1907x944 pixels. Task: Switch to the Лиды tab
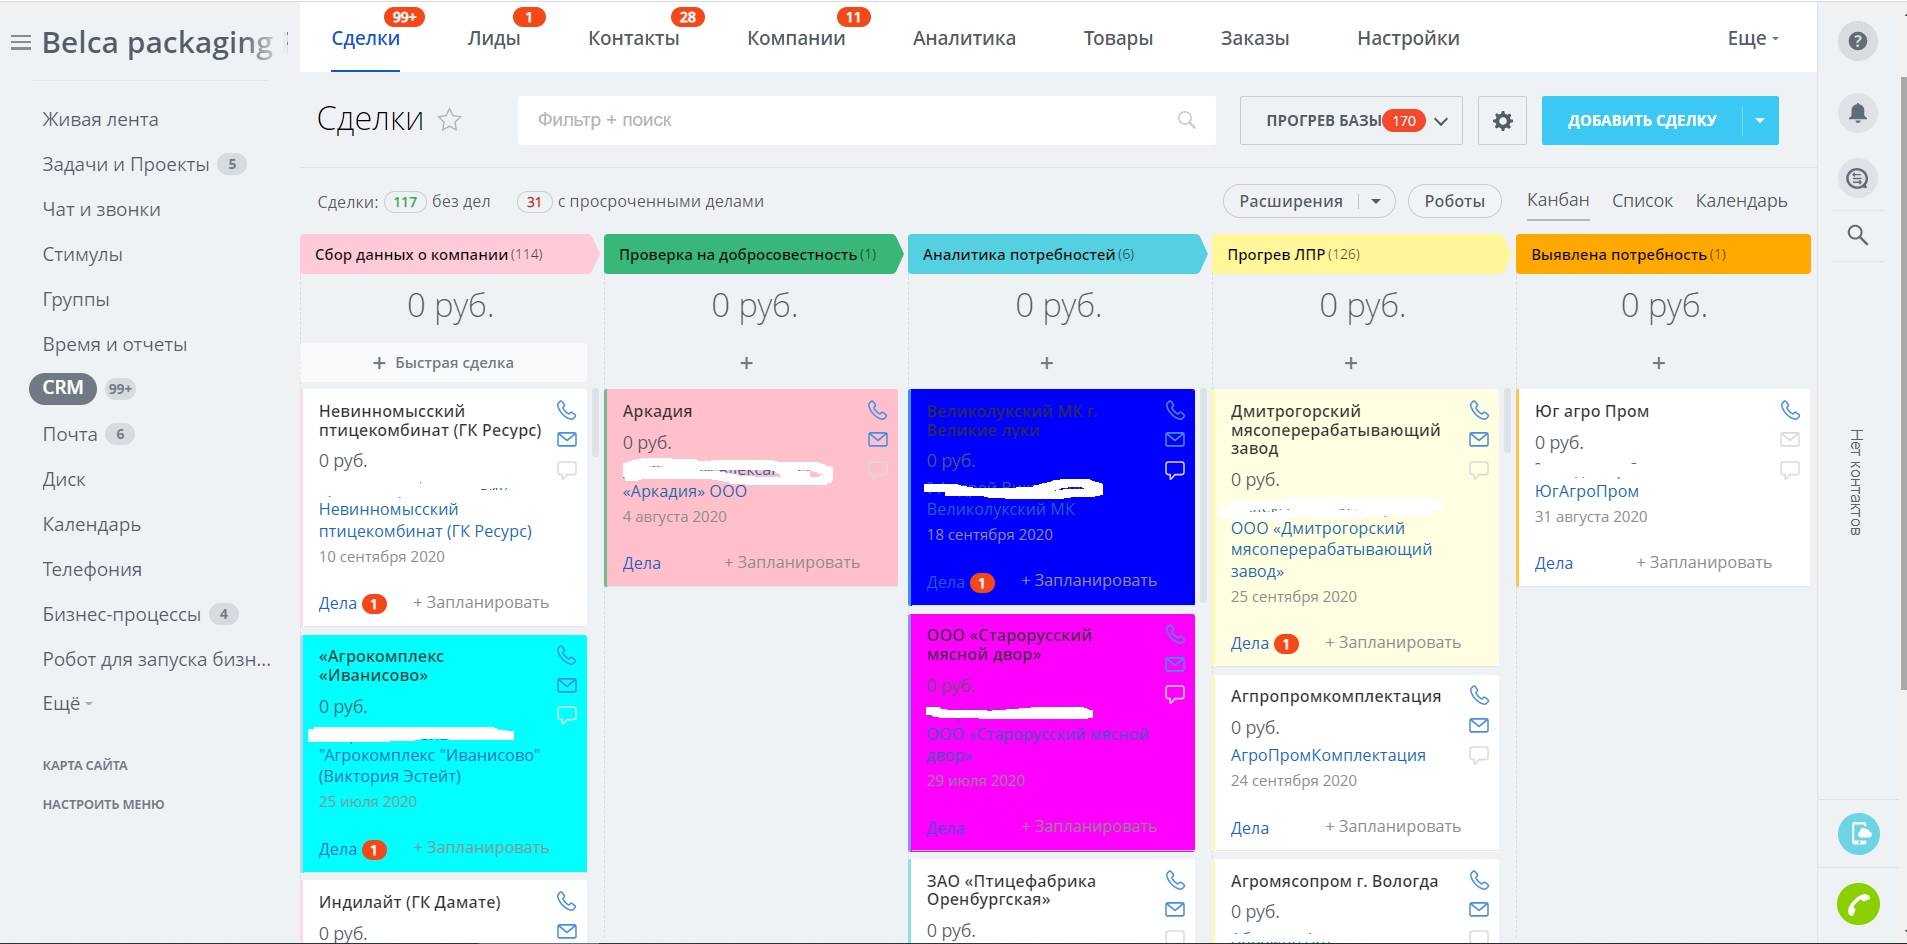(x=494, y=39)
